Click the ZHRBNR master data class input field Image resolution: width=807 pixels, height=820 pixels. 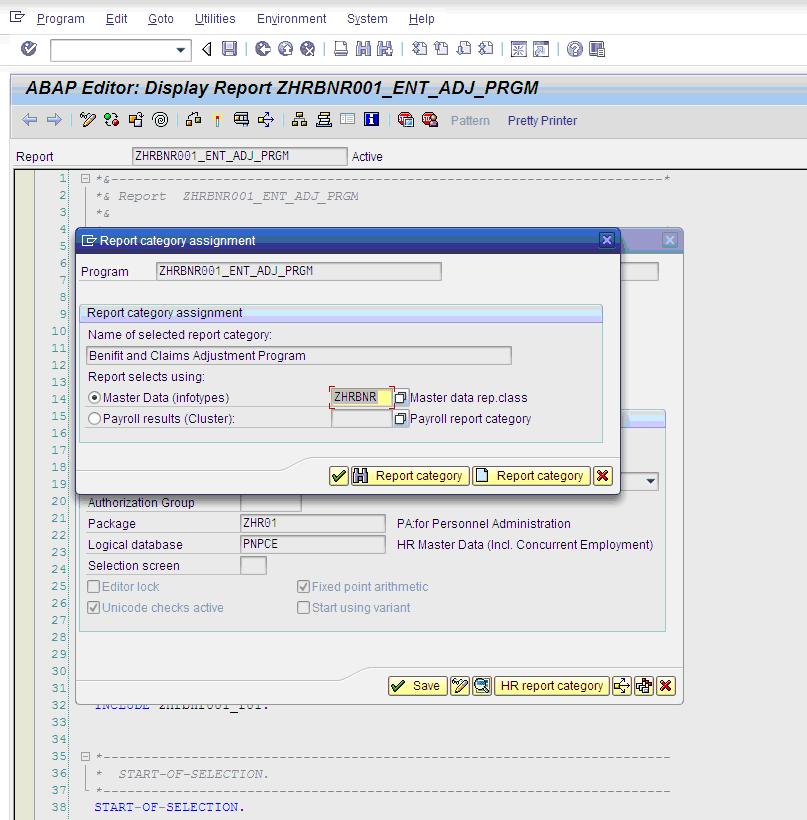tap(361, 397)
